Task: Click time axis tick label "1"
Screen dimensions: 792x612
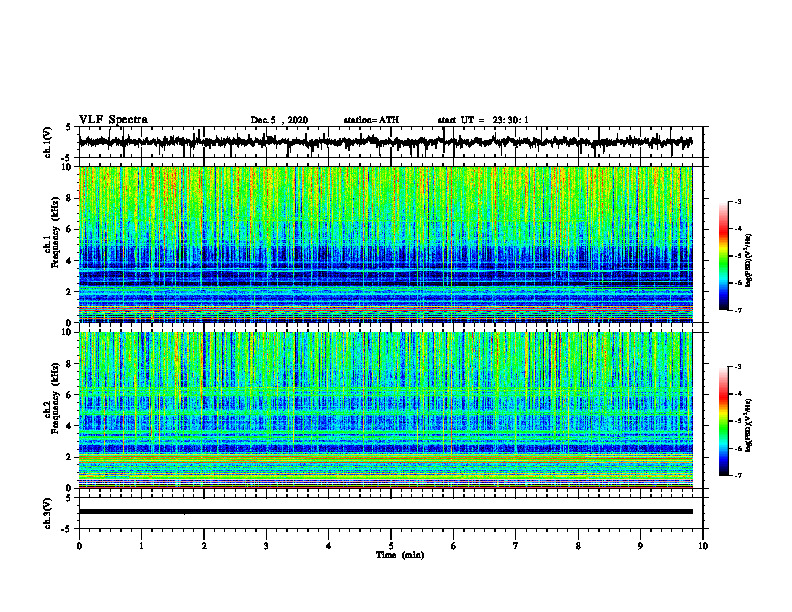Action: point(141,546)
